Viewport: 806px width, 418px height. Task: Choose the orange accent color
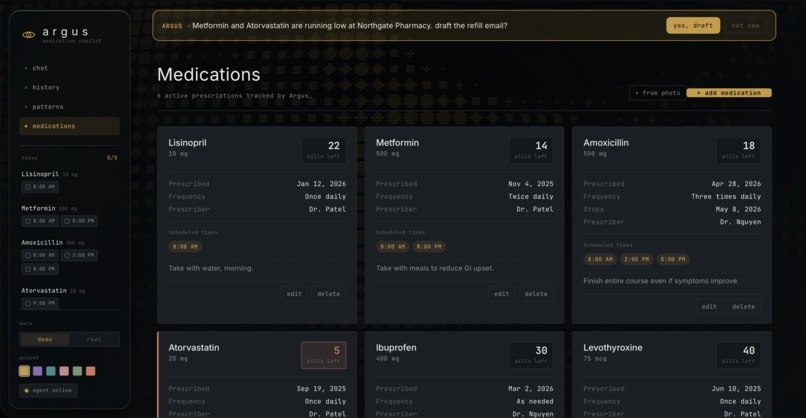pyautogui.click(x=90, y=371)
